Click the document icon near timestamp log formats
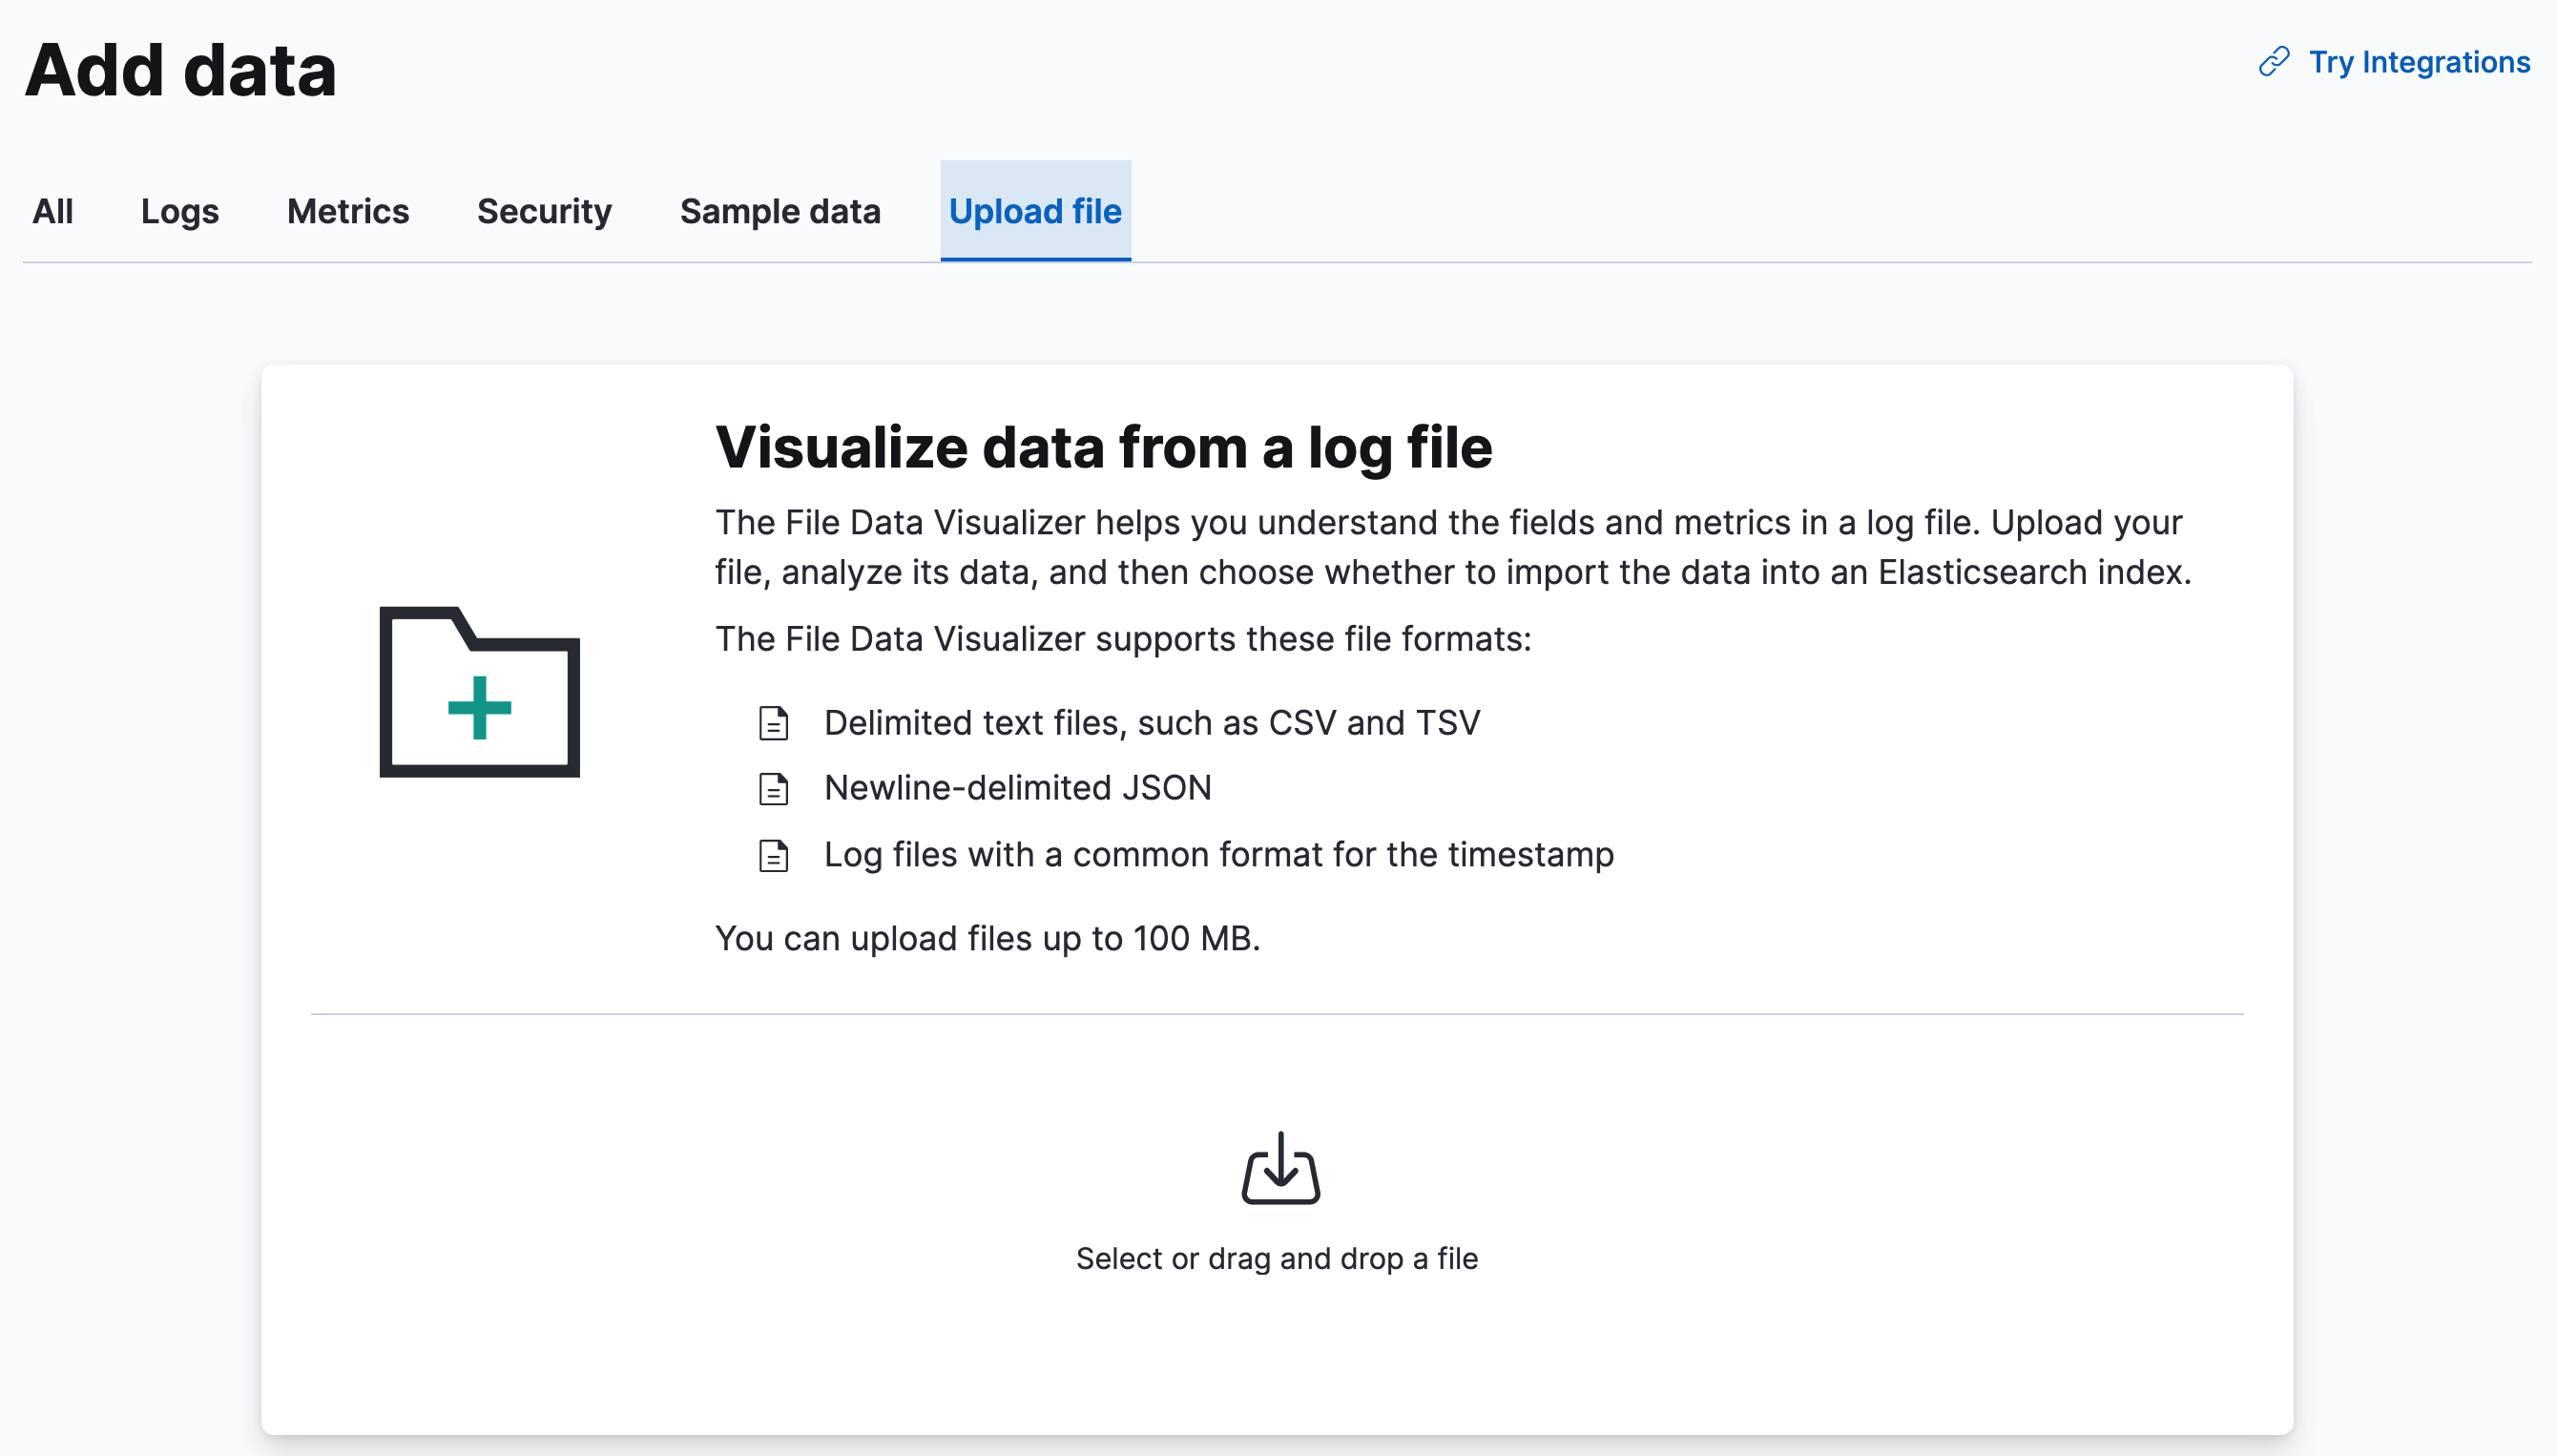This screenshot has width=2557, height=1456. [773, 855]
